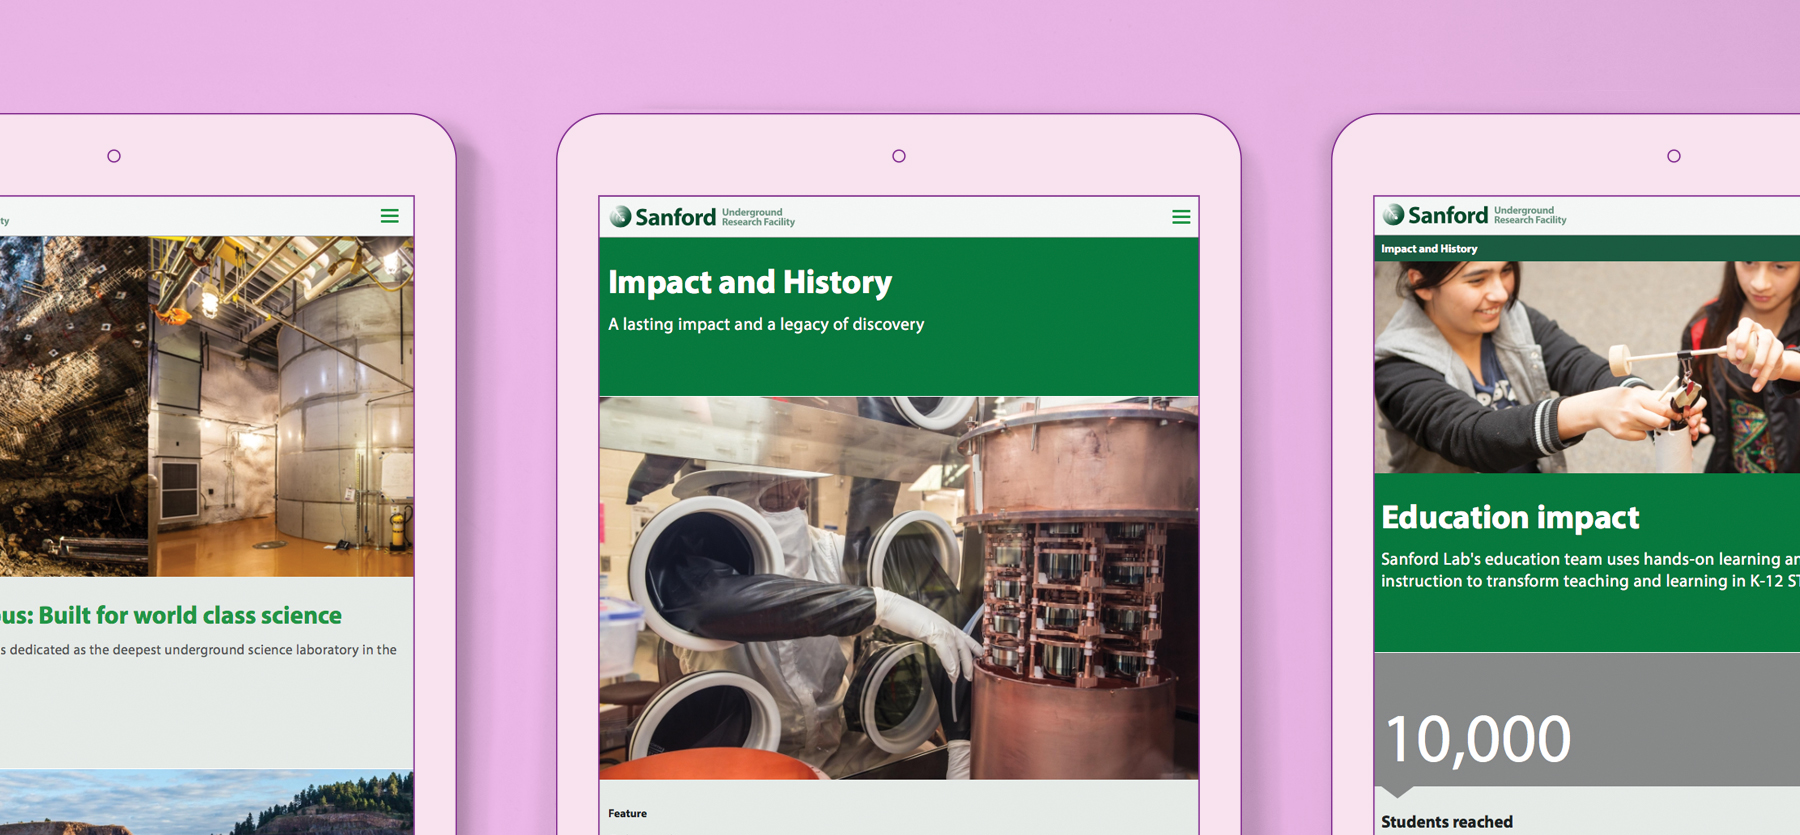The image size is (1800, 835).
Task: Tap camera dot on the world class science tablet
Action: [x=114, y=156]
